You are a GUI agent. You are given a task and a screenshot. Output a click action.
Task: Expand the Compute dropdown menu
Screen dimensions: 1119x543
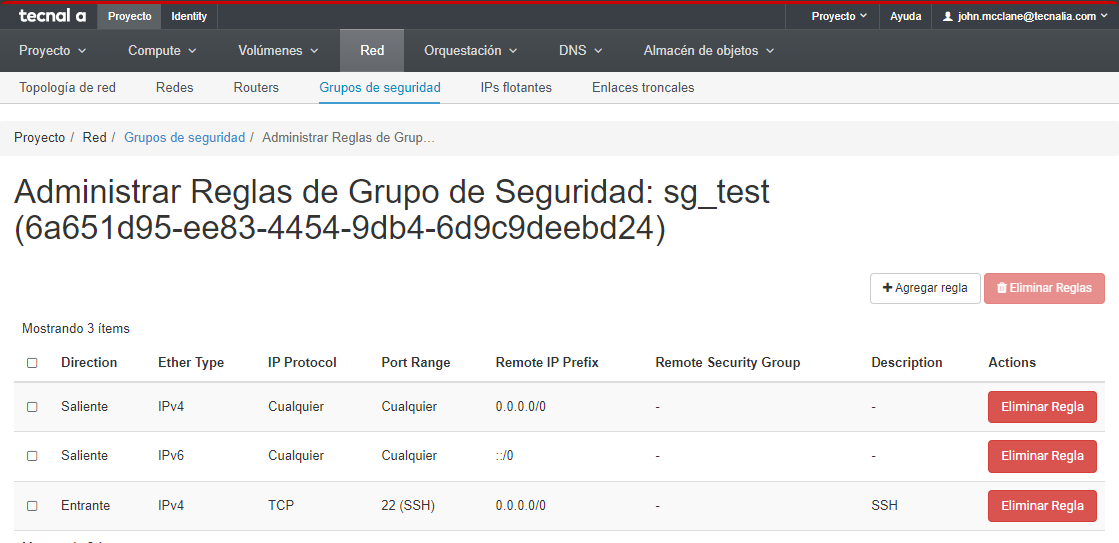pos(162,50)
